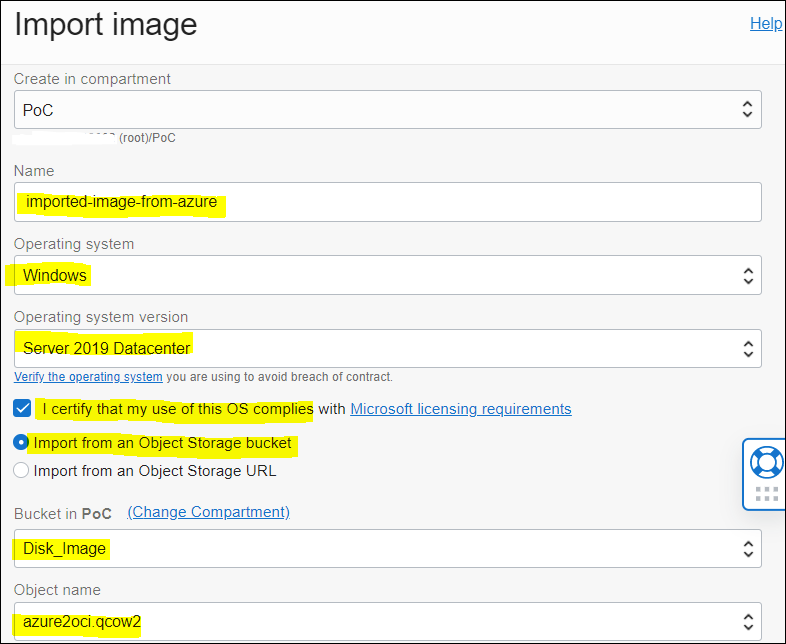Open the Operating system dropdown
Viewport: 786px width, 644px height.
(387, 275)
